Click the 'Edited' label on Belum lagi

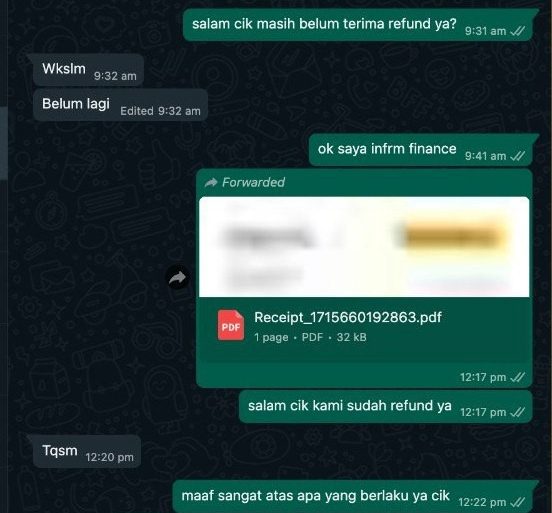[x=137, y=111]
